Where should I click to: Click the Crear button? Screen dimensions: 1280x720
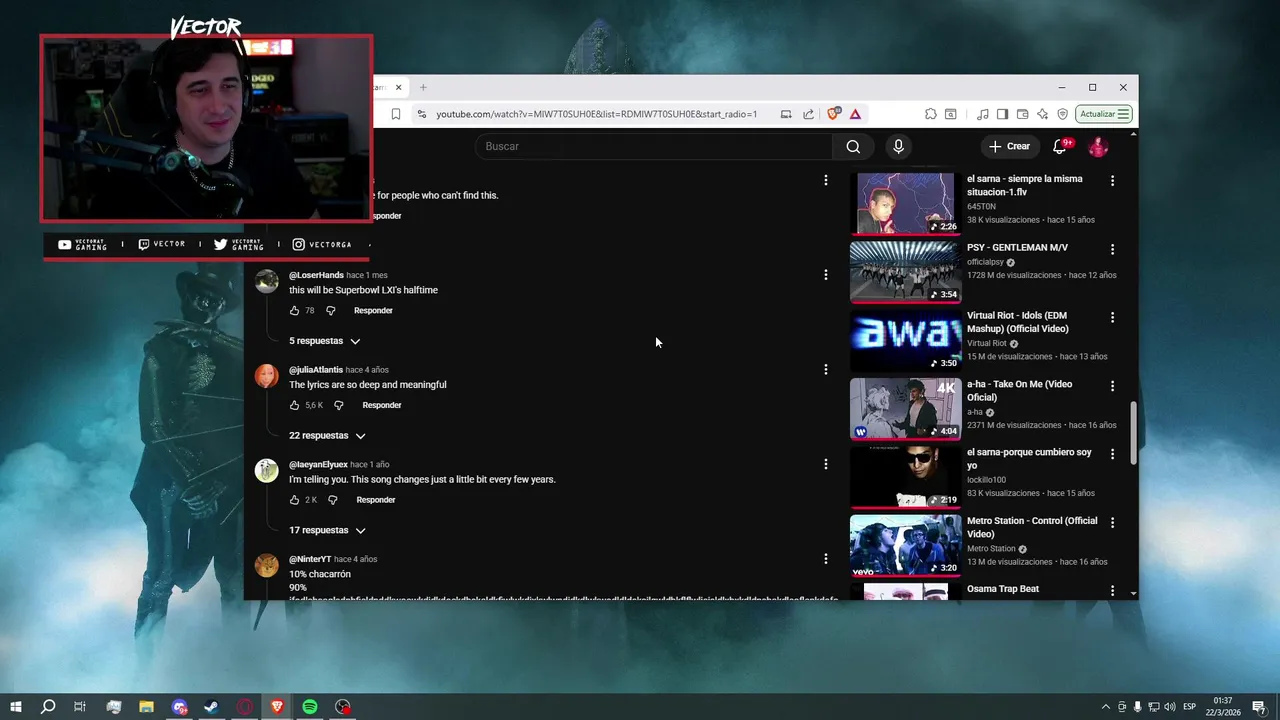(1009, 146)
